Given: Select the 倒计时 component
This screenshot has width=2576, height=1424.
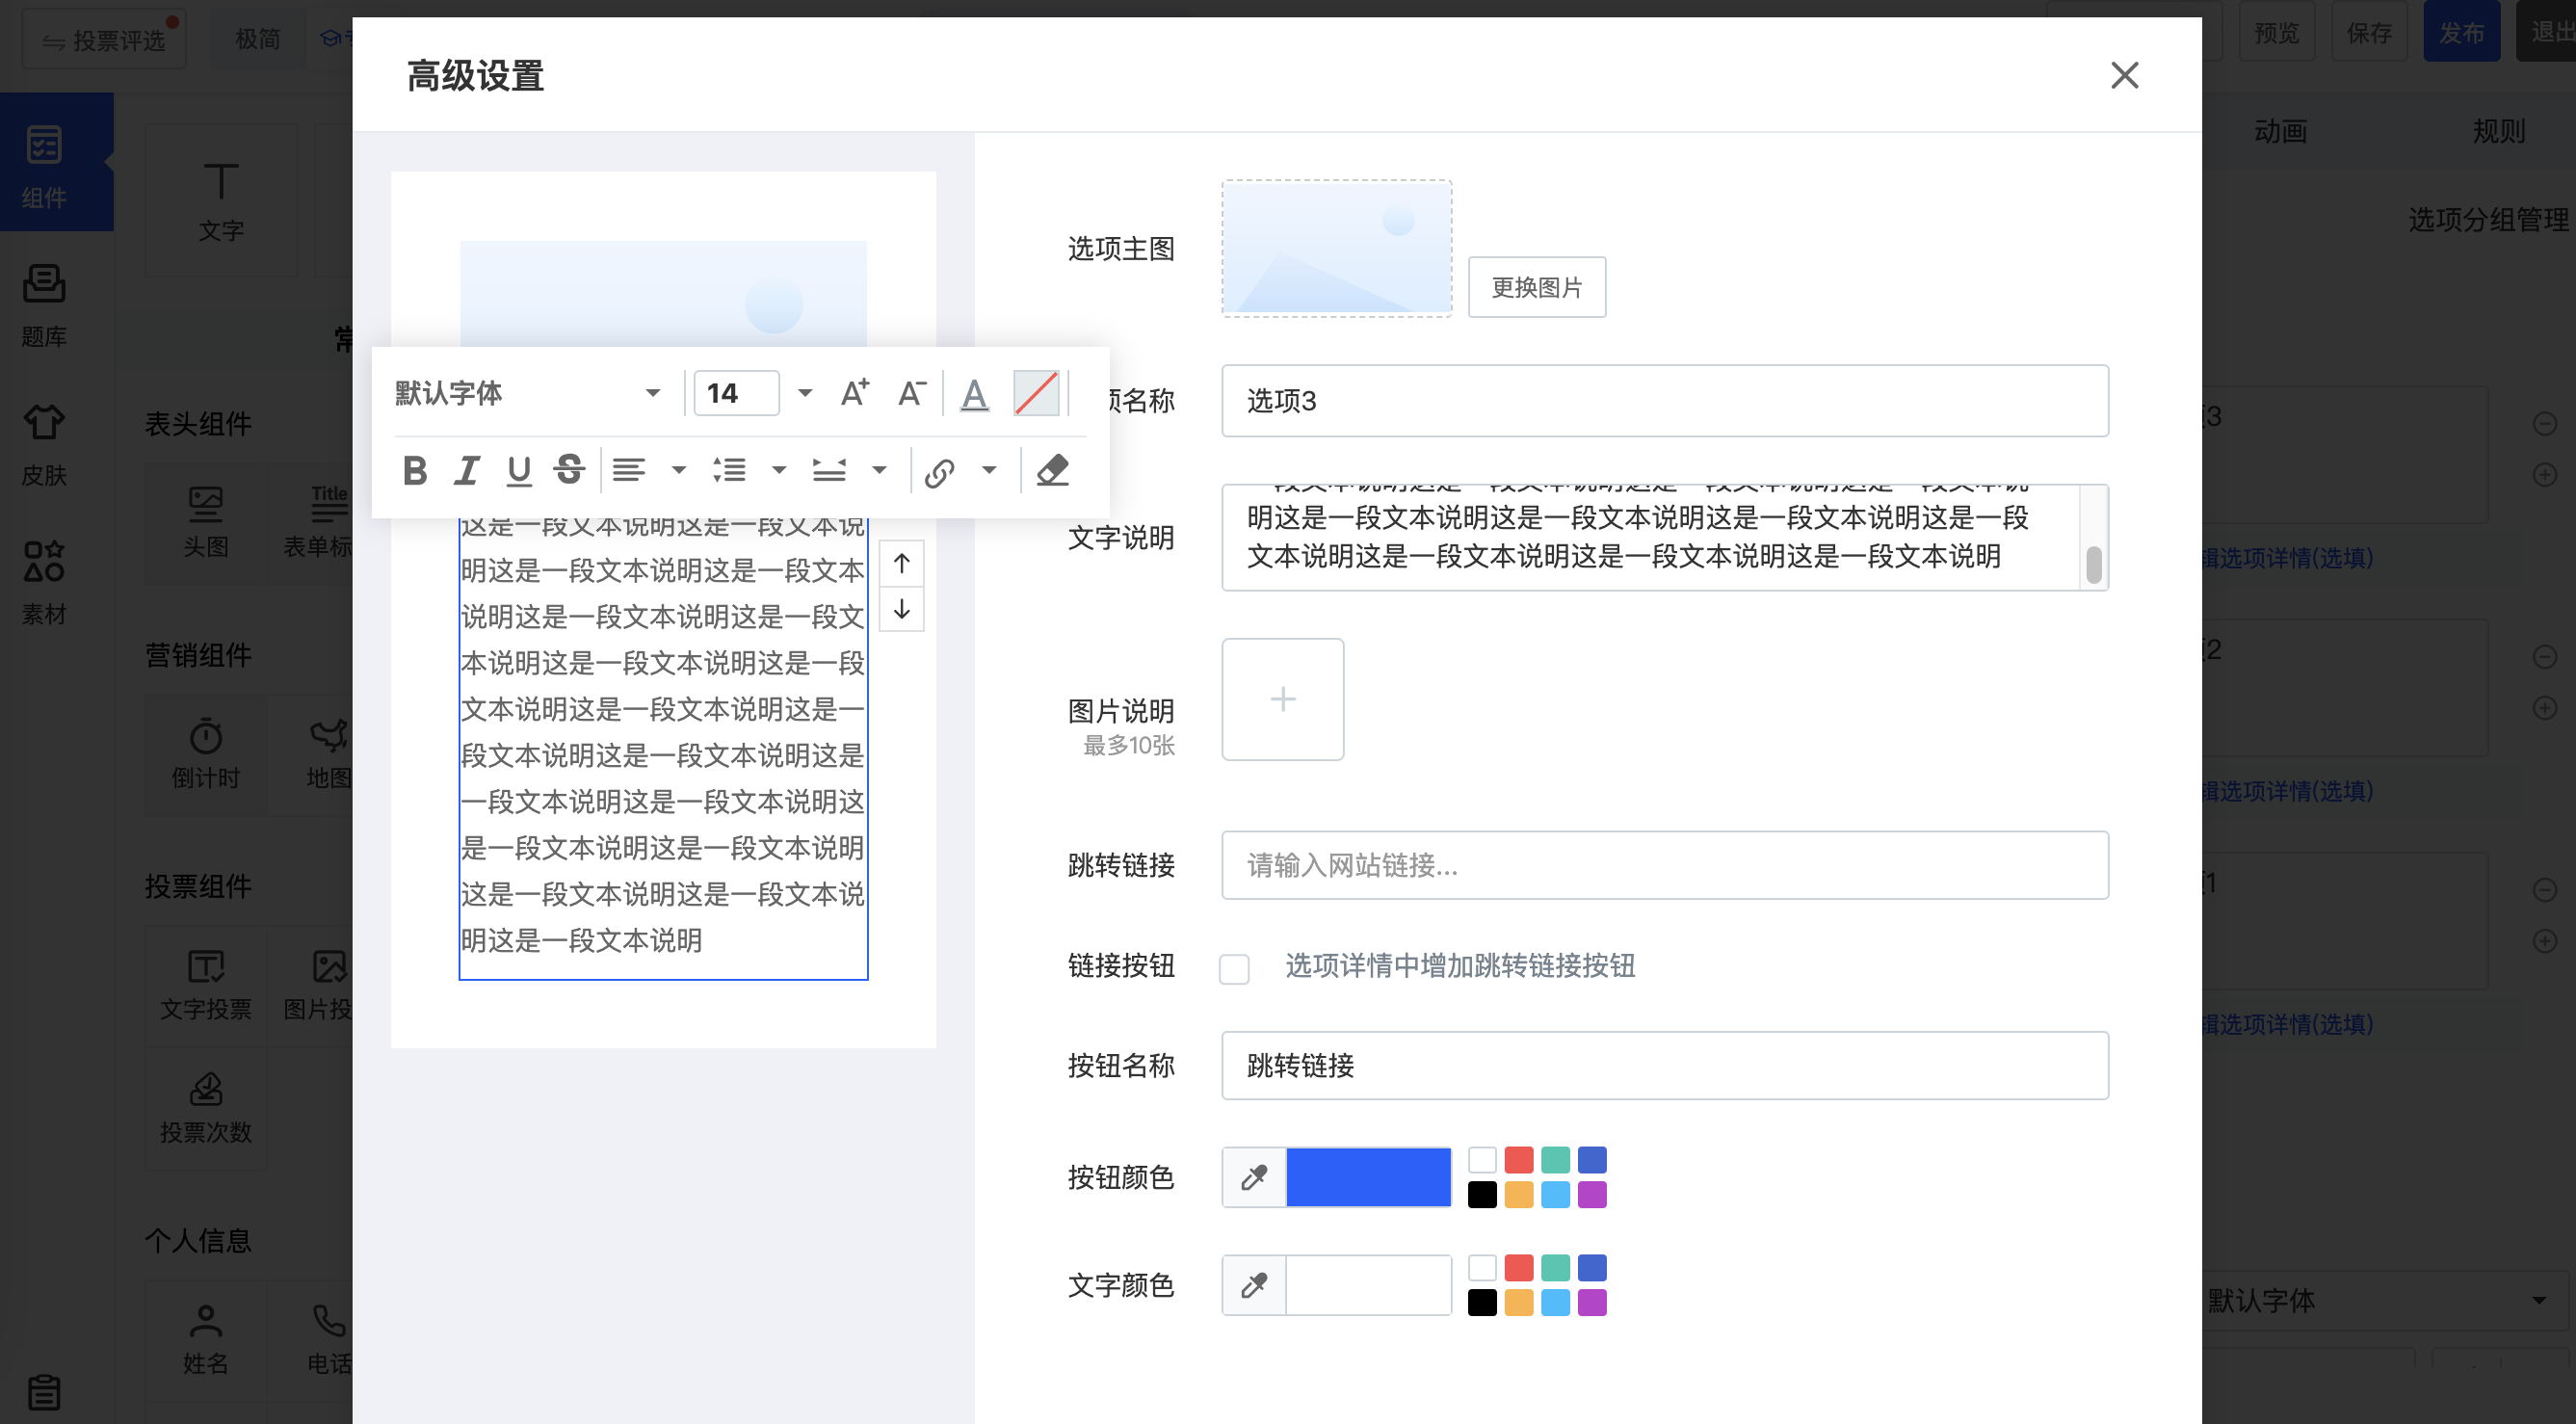Looking at the screenshot, I should (206, 753).
